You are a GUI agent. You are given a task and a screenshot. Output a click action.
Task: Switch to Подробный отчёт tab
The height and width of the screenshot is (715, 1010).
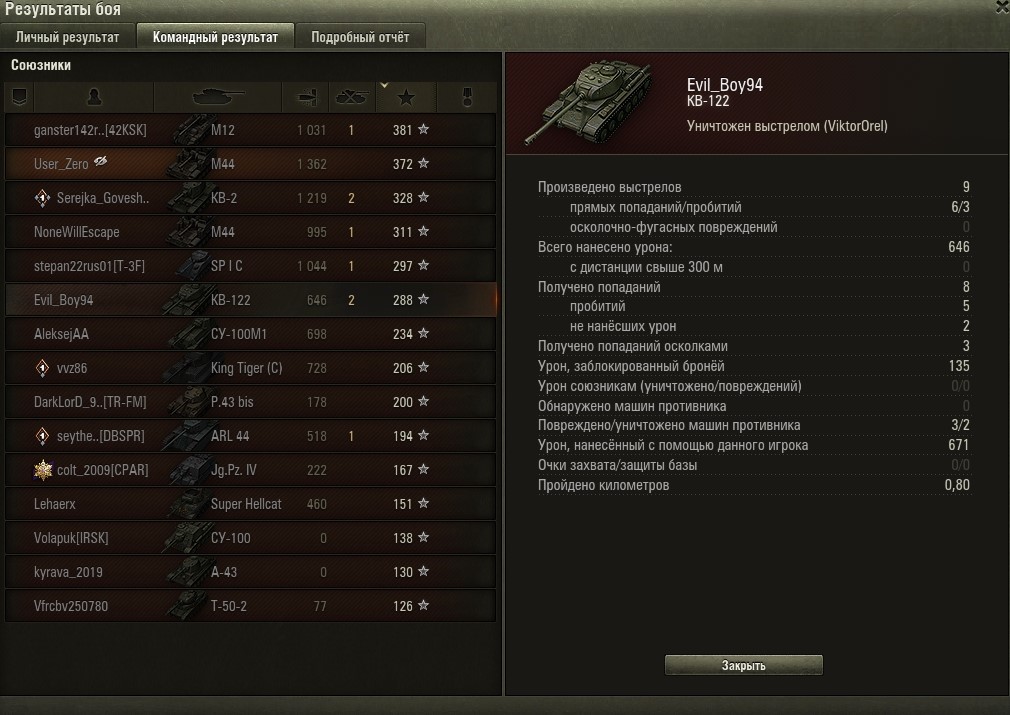tap(360, 37)
